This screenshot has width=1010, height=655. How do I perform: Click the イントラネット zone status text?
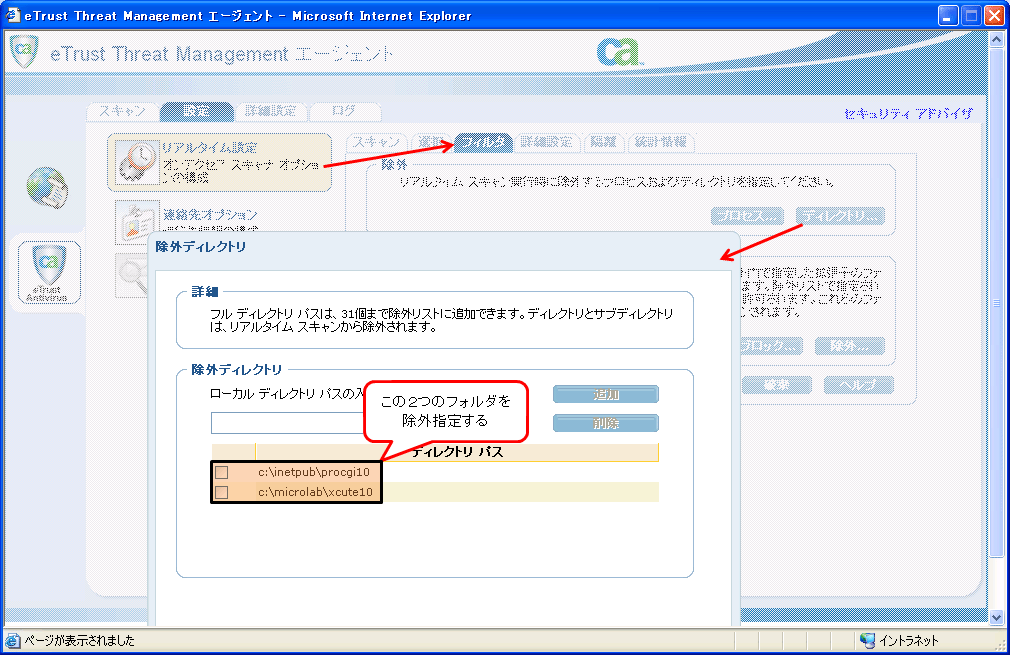tap(908, 641)
